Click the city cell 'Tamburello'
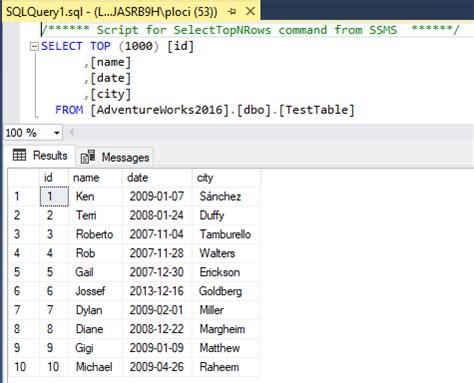Image resolution: width=474 pixels, height=383 pixels. point(226,234)
